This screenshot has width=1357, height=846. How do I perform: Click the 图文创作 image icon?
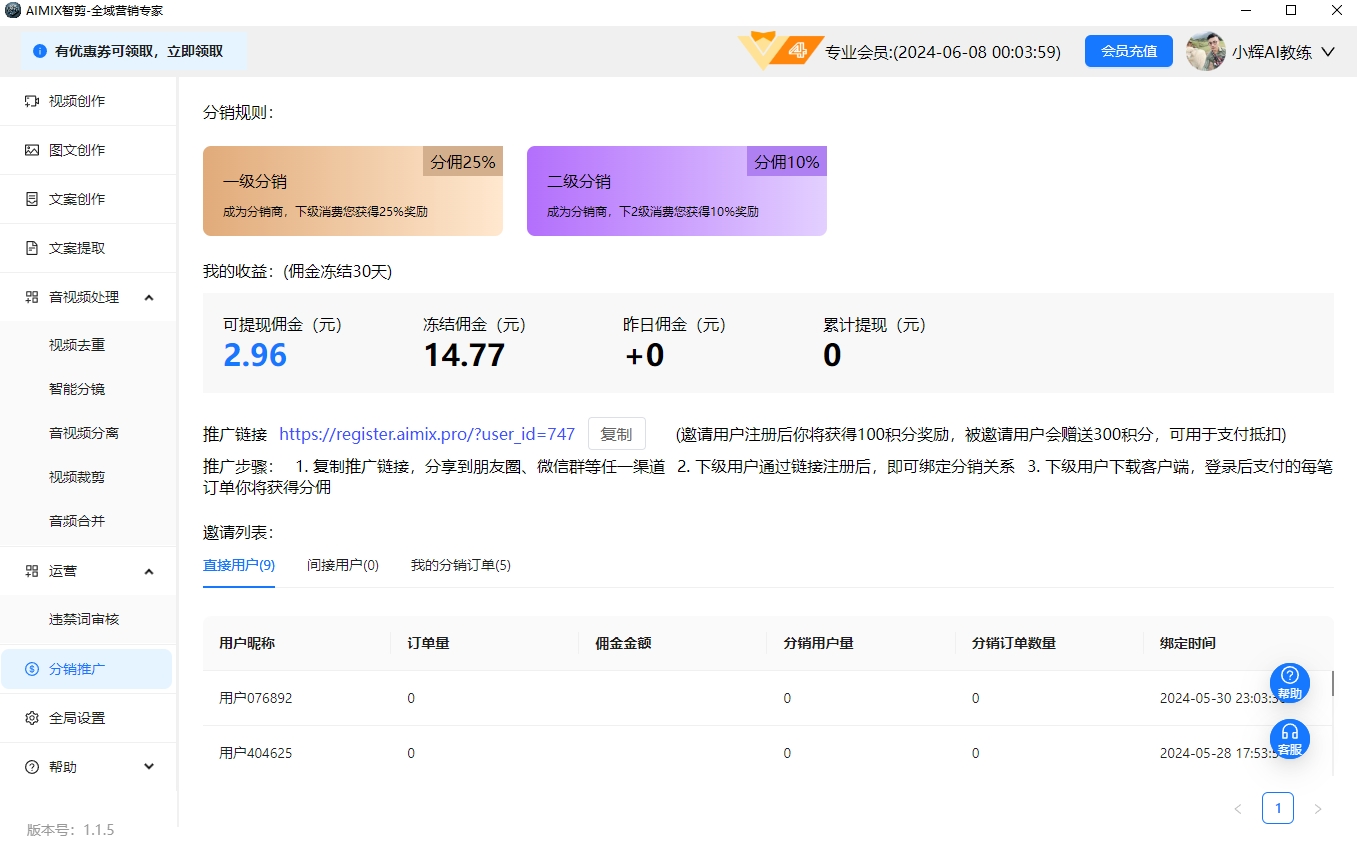click(32, 150)
